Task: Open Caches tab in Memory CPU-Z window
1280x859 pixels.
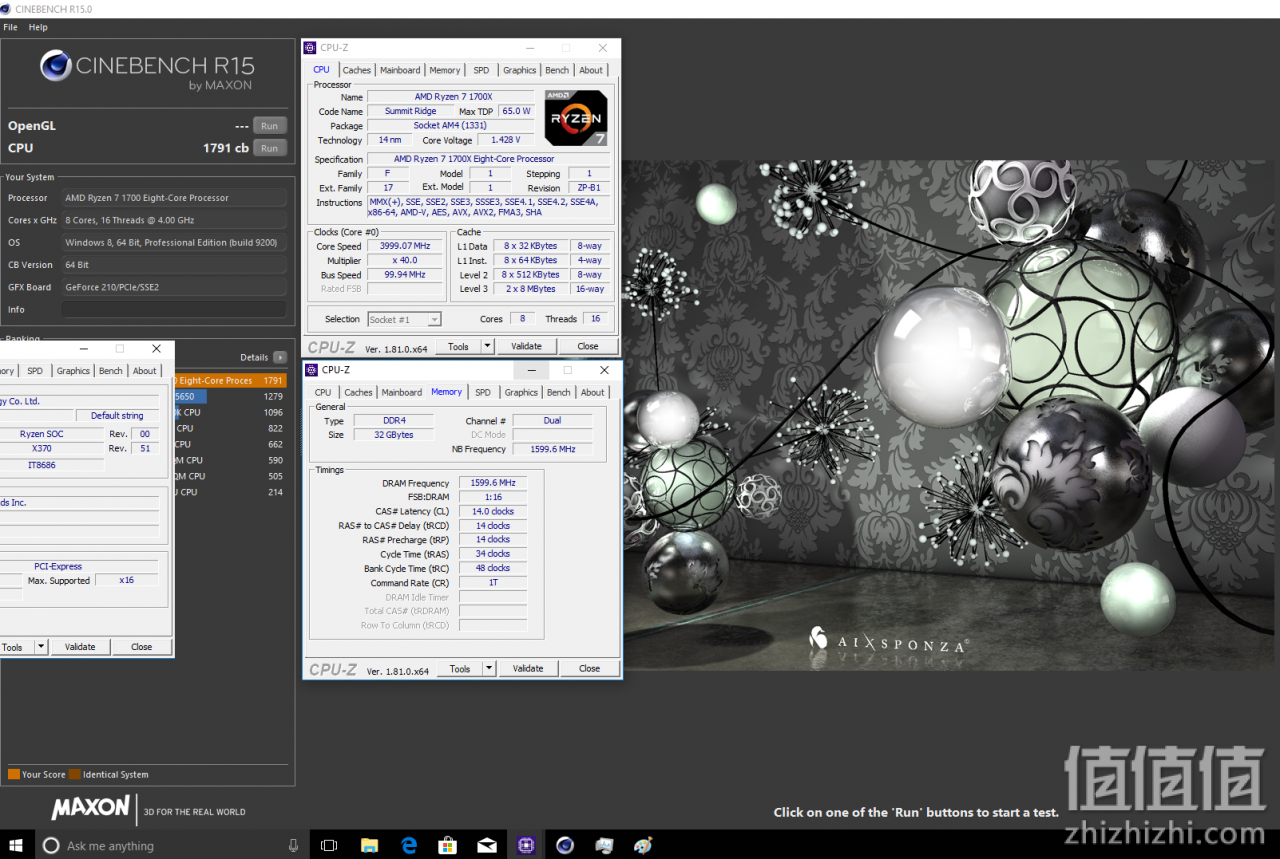Action: (x=359, y=392)
